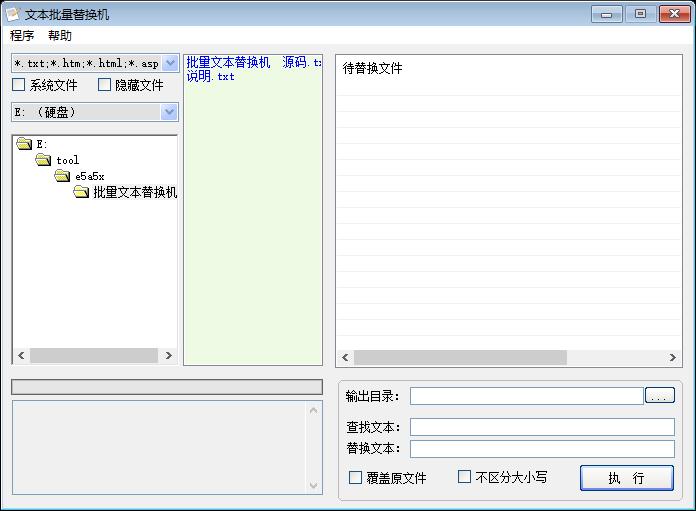Select the tool folder icon

tap(44, 159)
